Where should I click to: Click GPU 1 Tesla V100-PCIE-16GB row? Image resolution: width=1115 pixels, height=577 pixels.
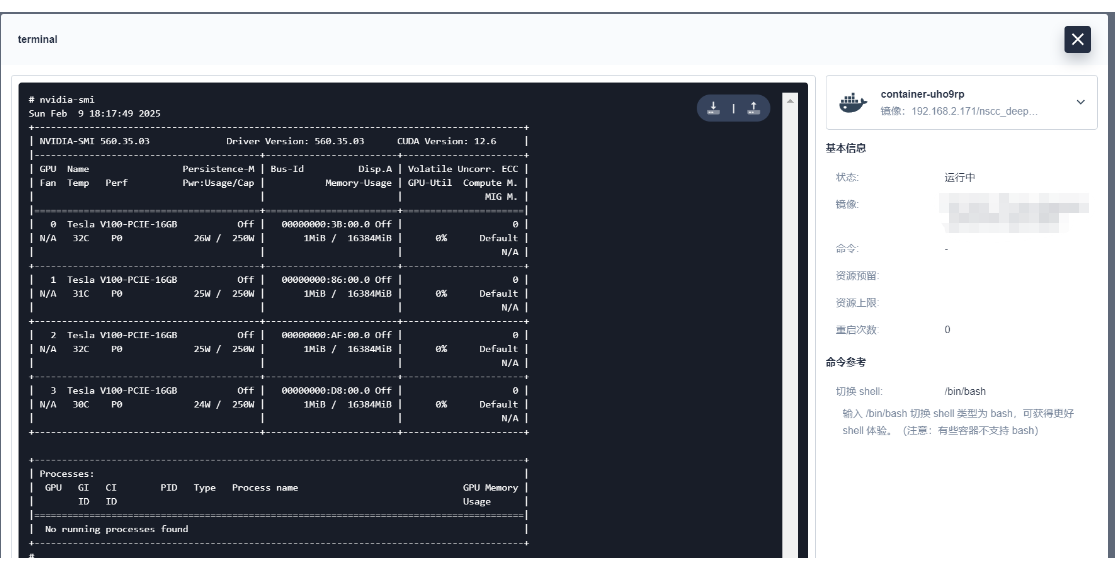pos(279,280)
